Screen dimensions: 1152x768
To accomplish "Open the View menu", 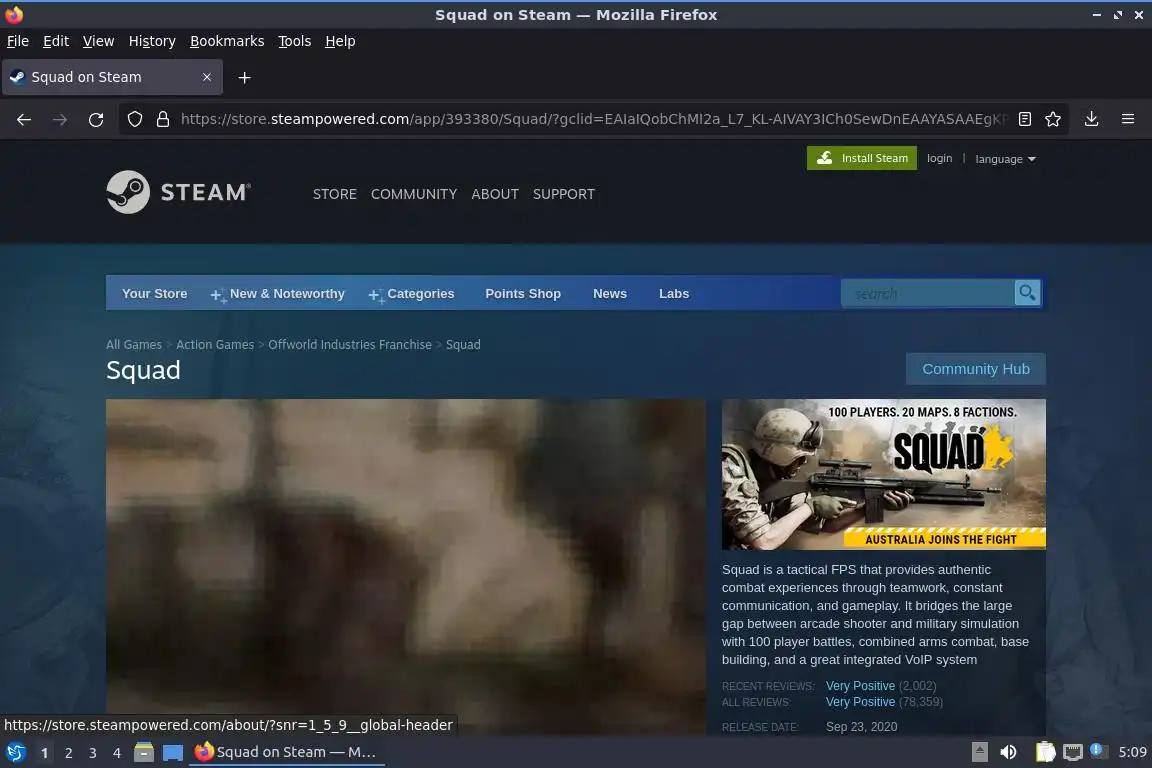I will (98, 41).
